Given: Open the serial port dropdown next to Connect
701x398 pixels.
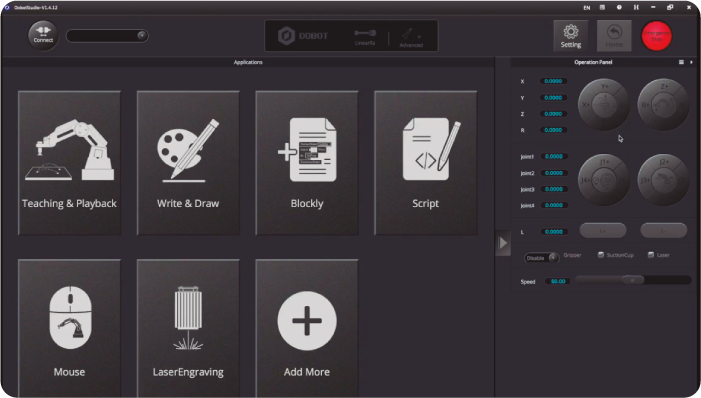Looking at the screenshot, I should pos(107,36).
